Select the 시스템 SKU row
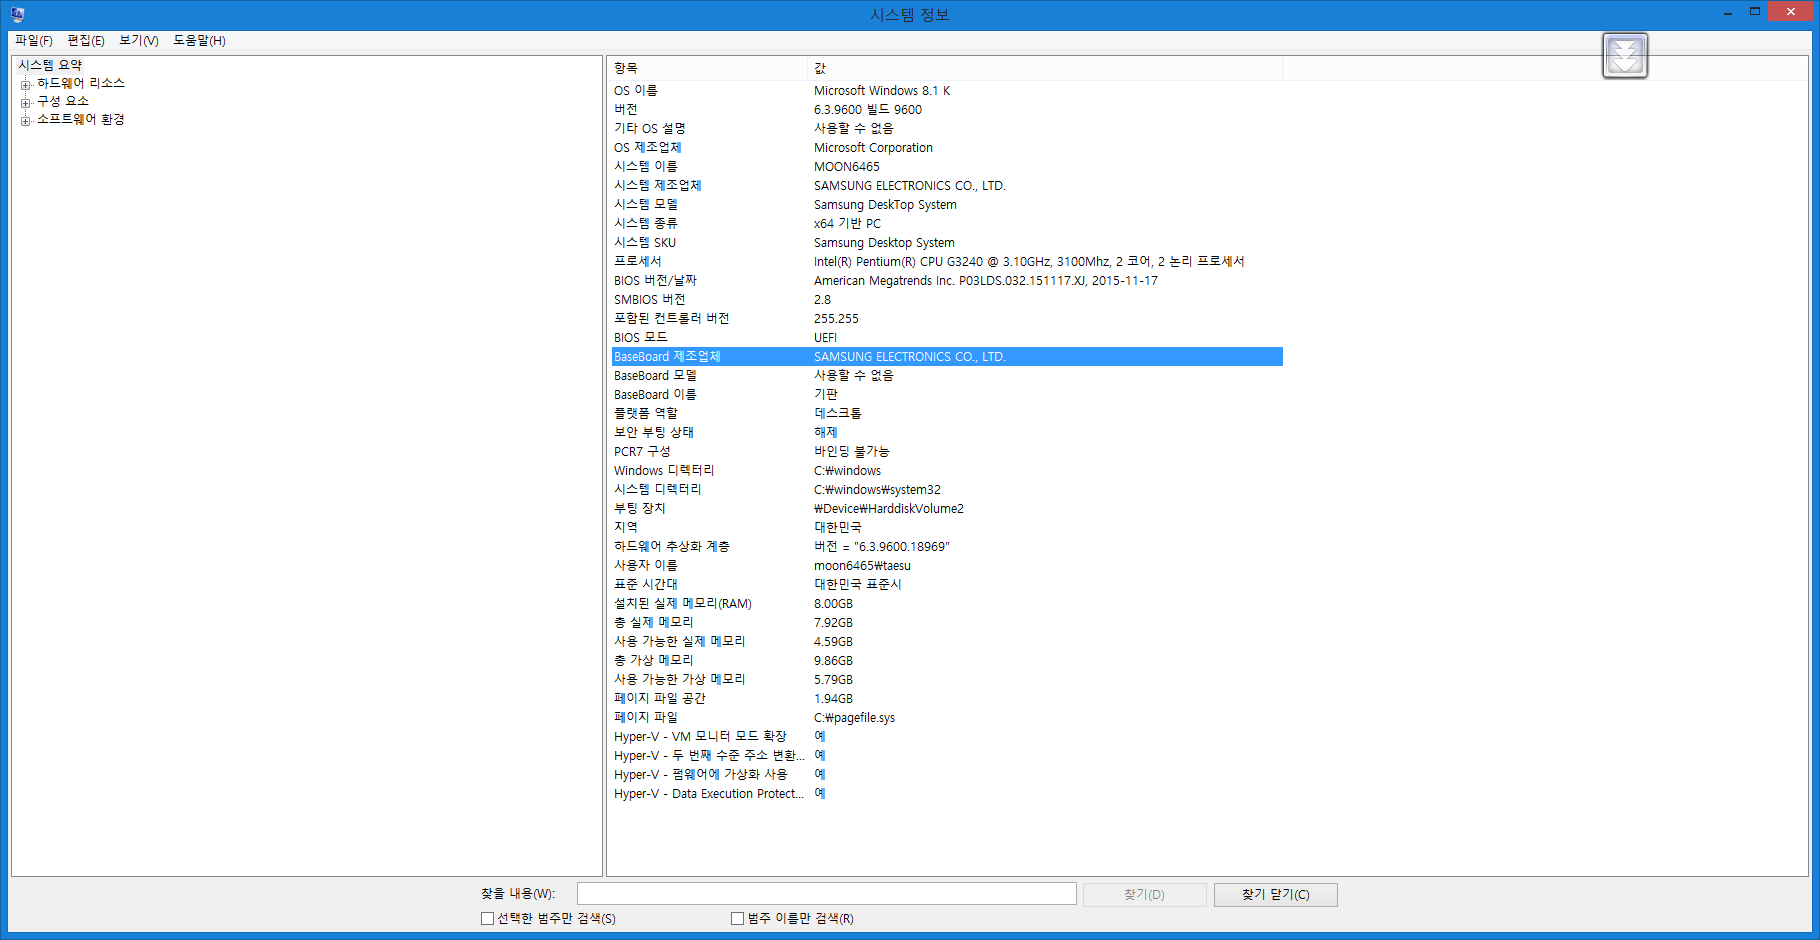The image size is (1820, 940). [x=947, y=243]
